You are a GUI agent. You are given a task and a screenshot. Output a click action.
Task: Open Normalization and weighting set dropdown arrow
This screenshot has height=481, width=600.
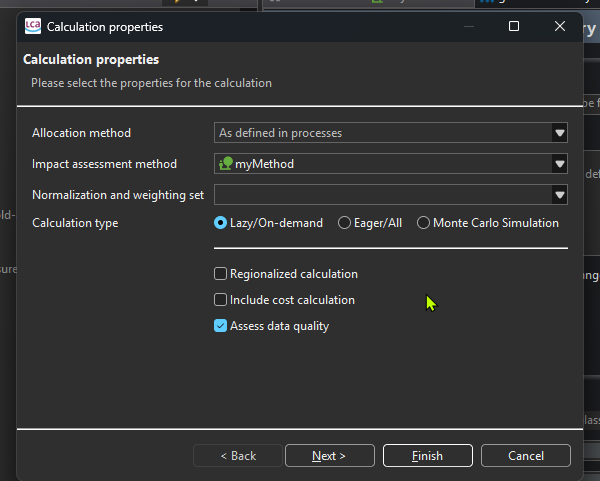point(559,195)
